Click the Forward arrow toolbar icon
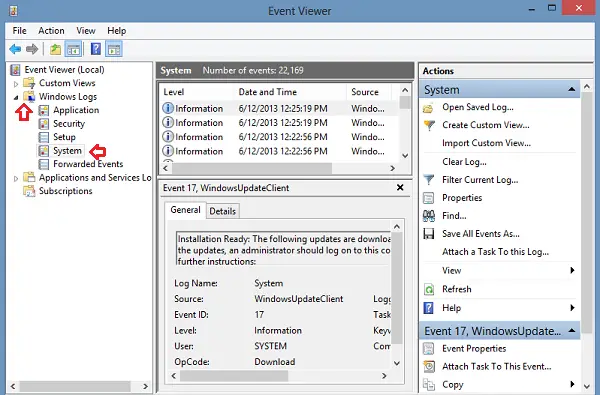Viewport: 600px width, 395px height. pos(32,49)
